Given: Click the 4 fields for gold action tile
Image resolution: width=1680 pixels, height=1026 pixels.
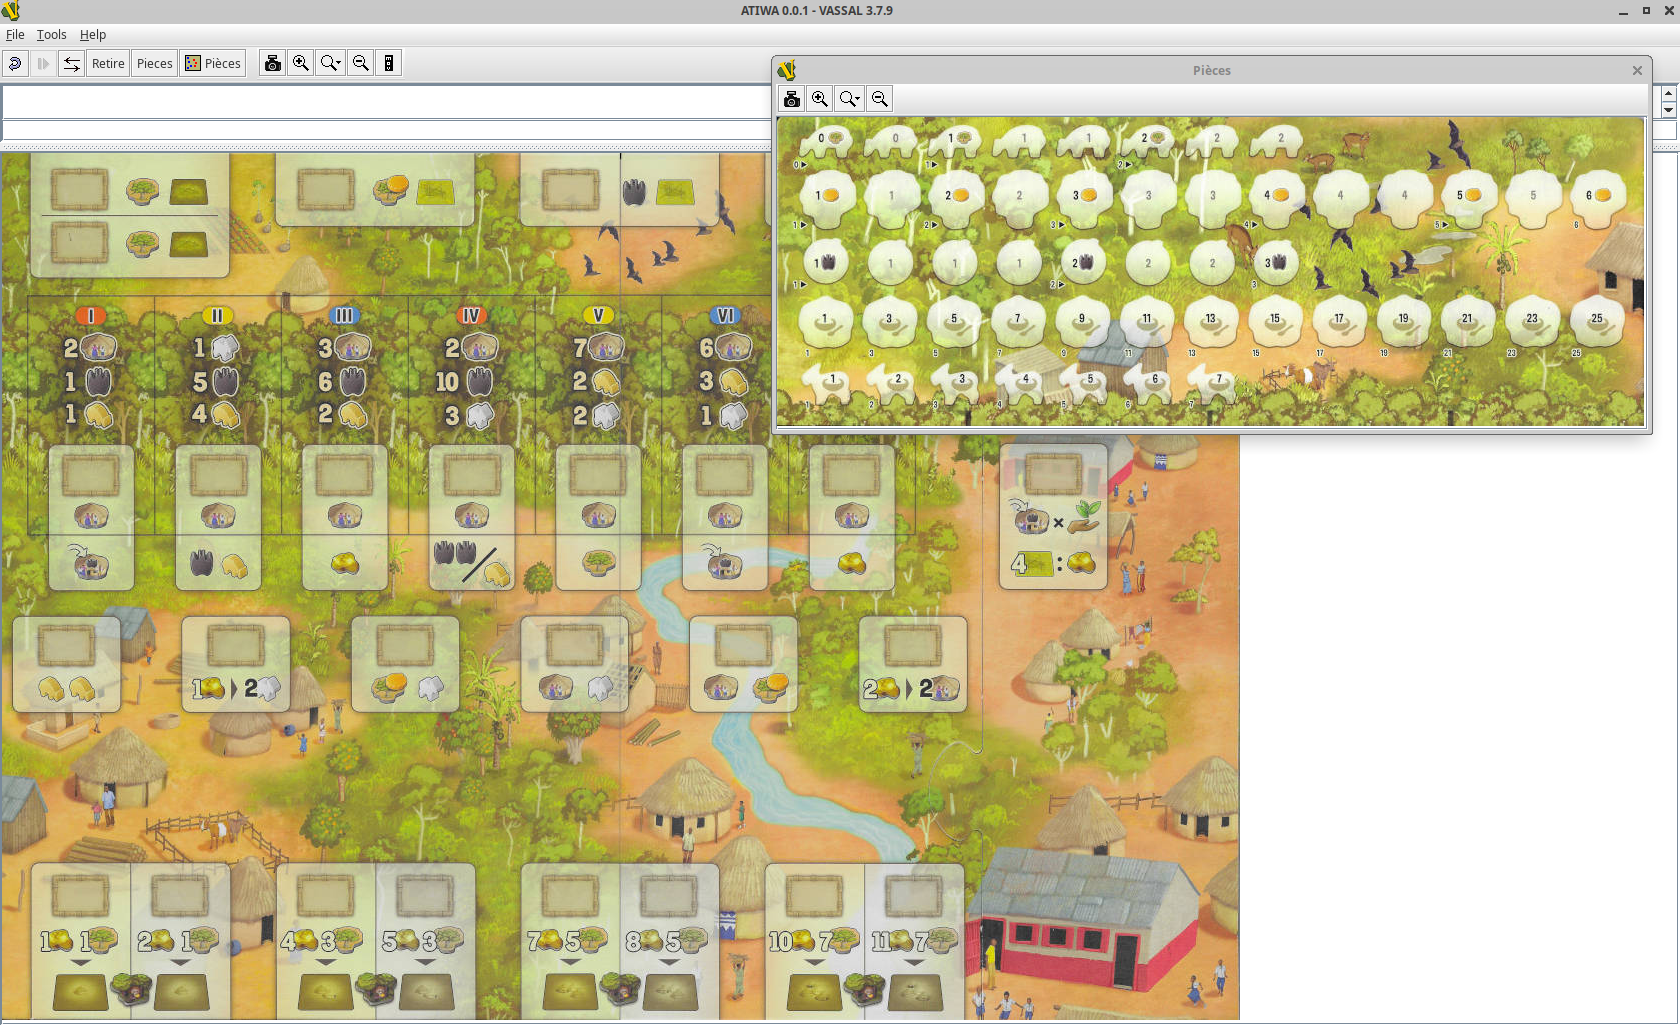Looking at the screenshot, I should tap(1053, 517).
